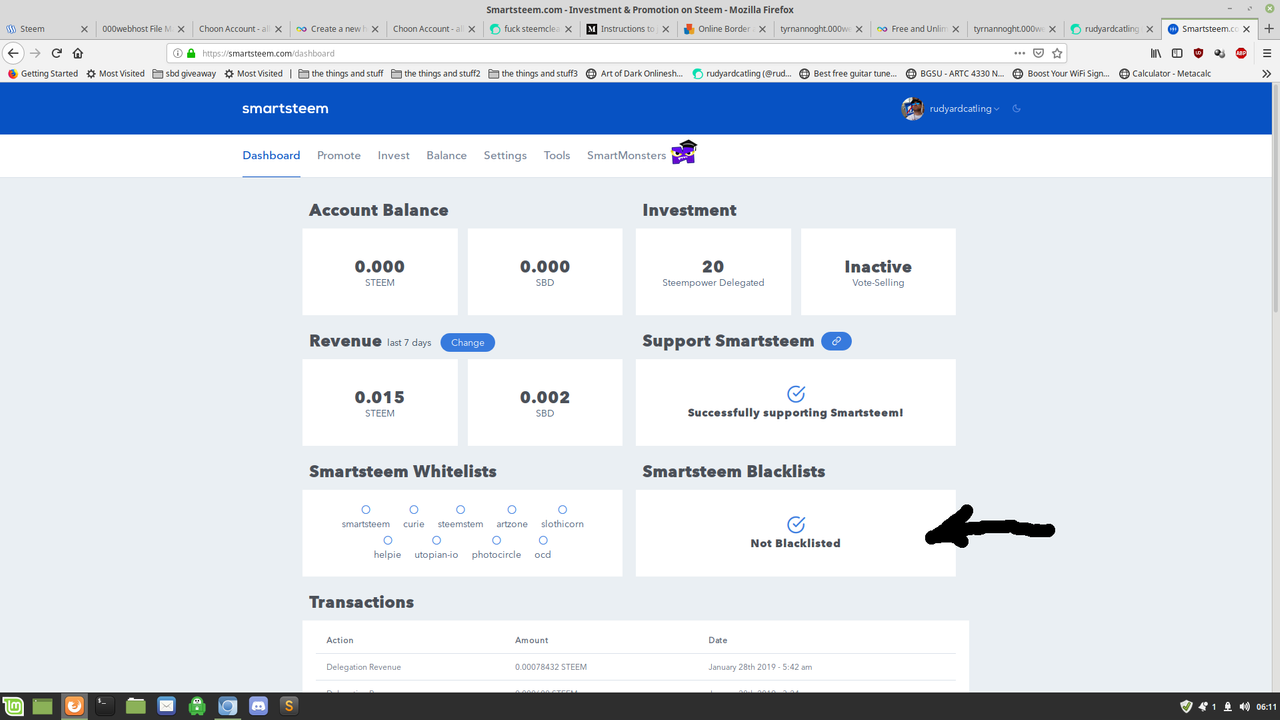Screen dimensions: 1280x720
Task: Open the Invest section
Action: [x=394, y=155]
